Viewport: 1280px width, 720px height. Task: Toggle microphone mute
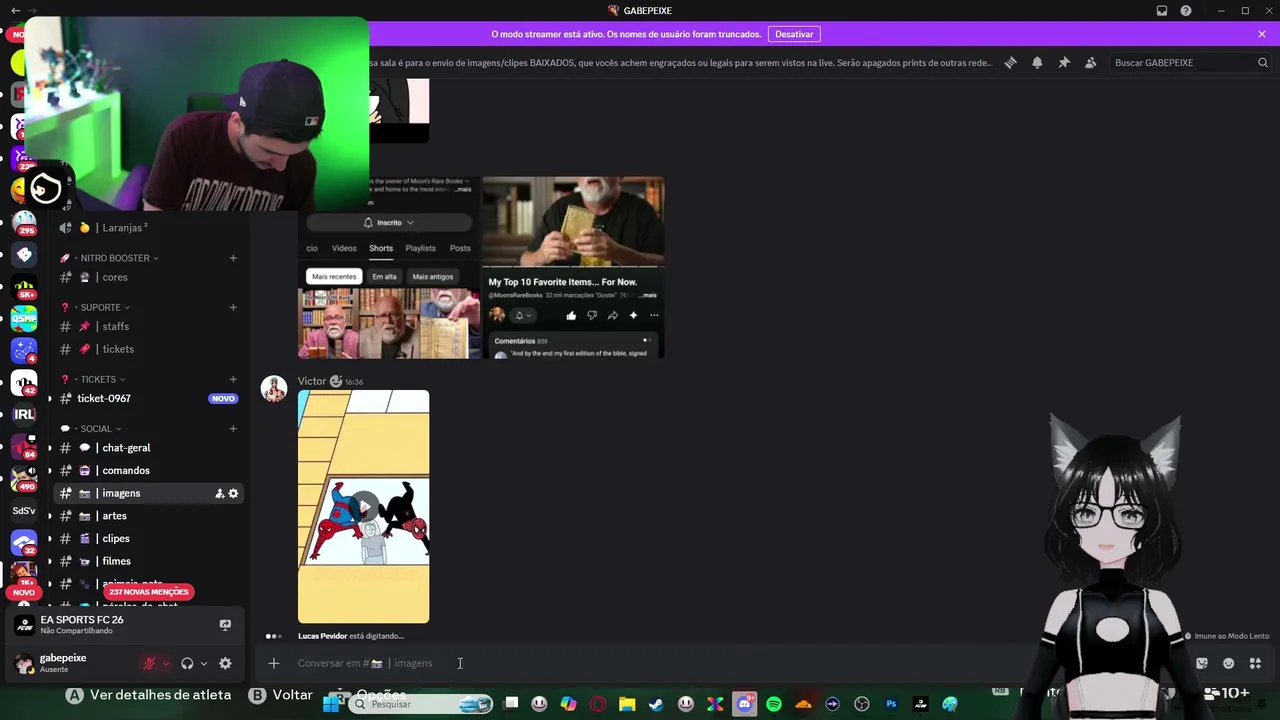149,663
